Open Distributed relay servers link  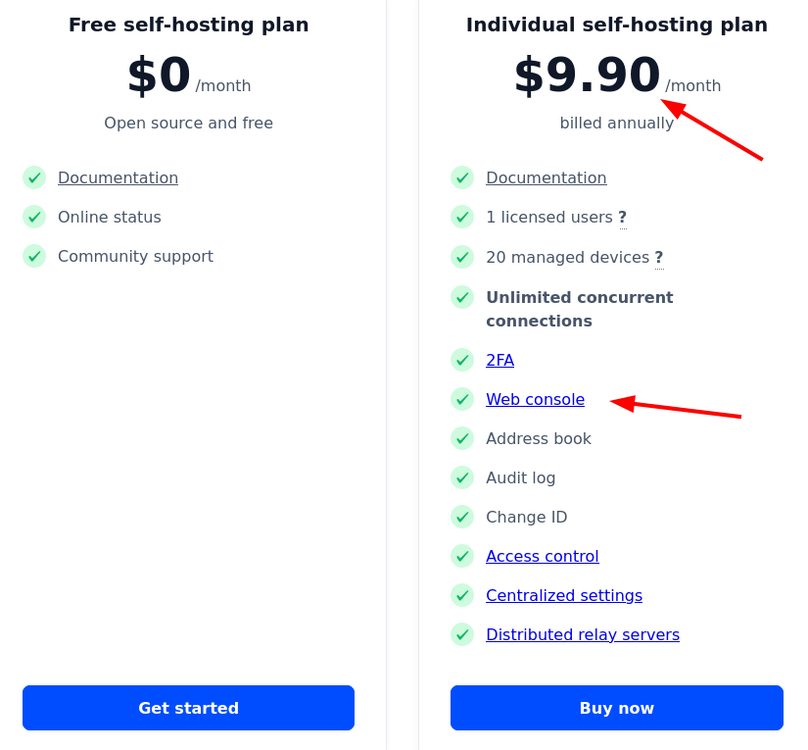(583, 635)
